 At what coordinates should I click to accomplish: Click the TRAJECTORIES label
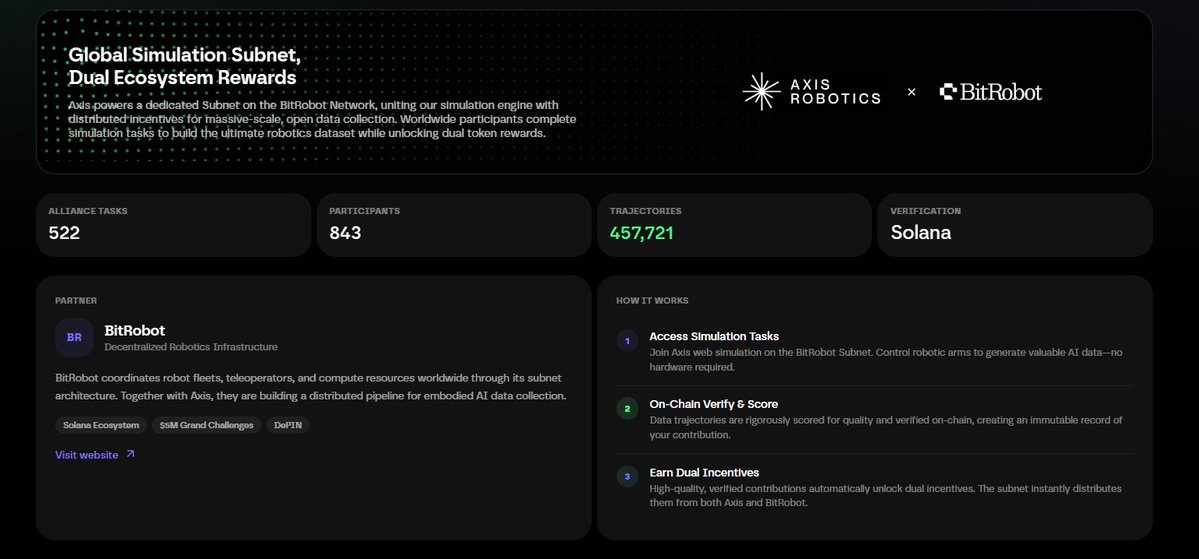pos(645,211)
